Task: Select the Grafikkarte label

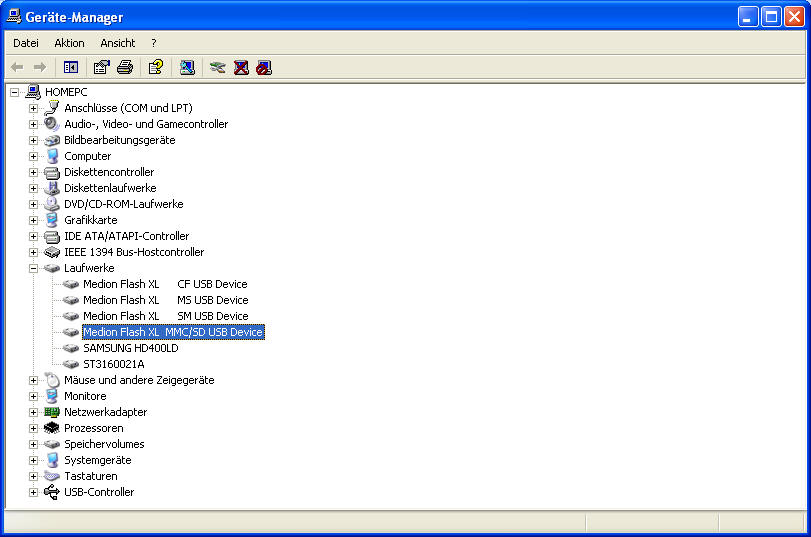Action: [91, 220]
